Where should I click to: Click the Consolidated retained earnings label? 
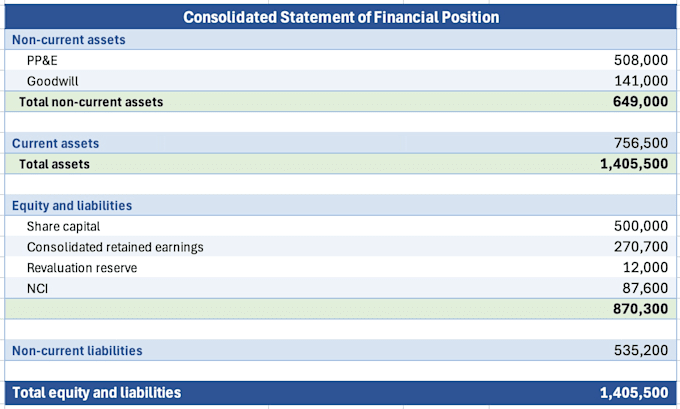point(115,247)
